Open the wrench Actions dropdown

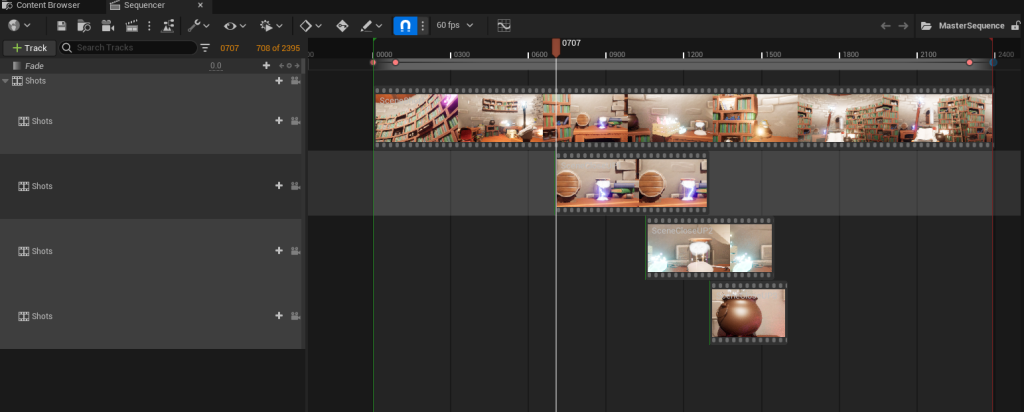coord(199,25)
